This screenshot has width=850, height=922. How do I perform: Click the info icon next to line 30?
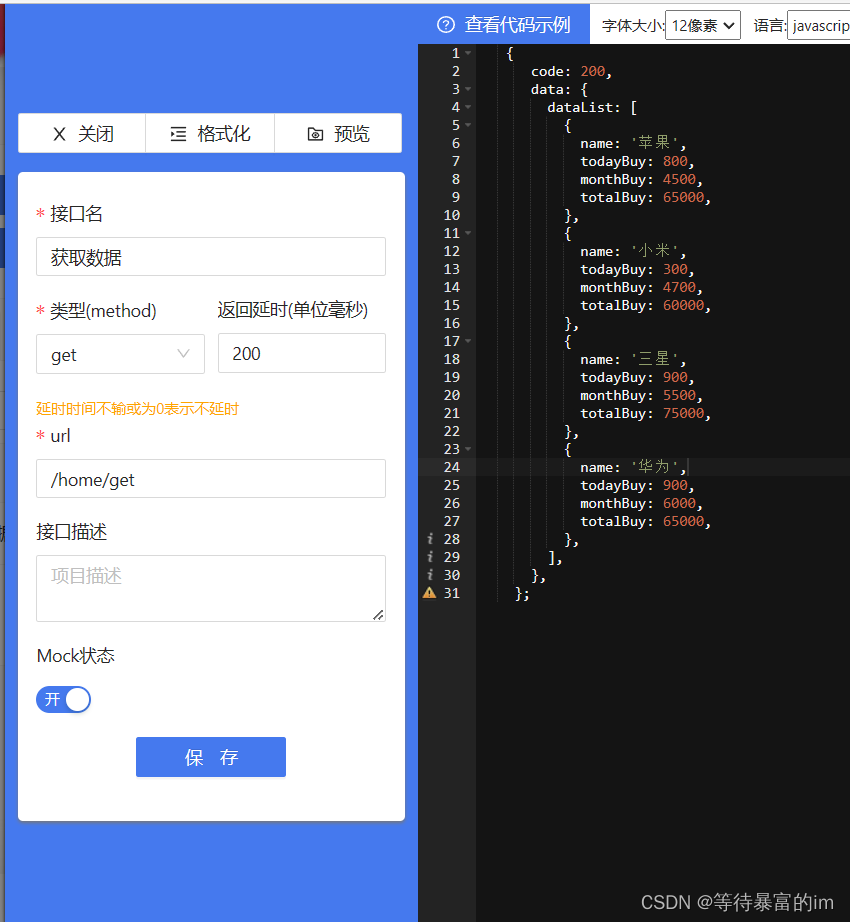click(429, 575)
